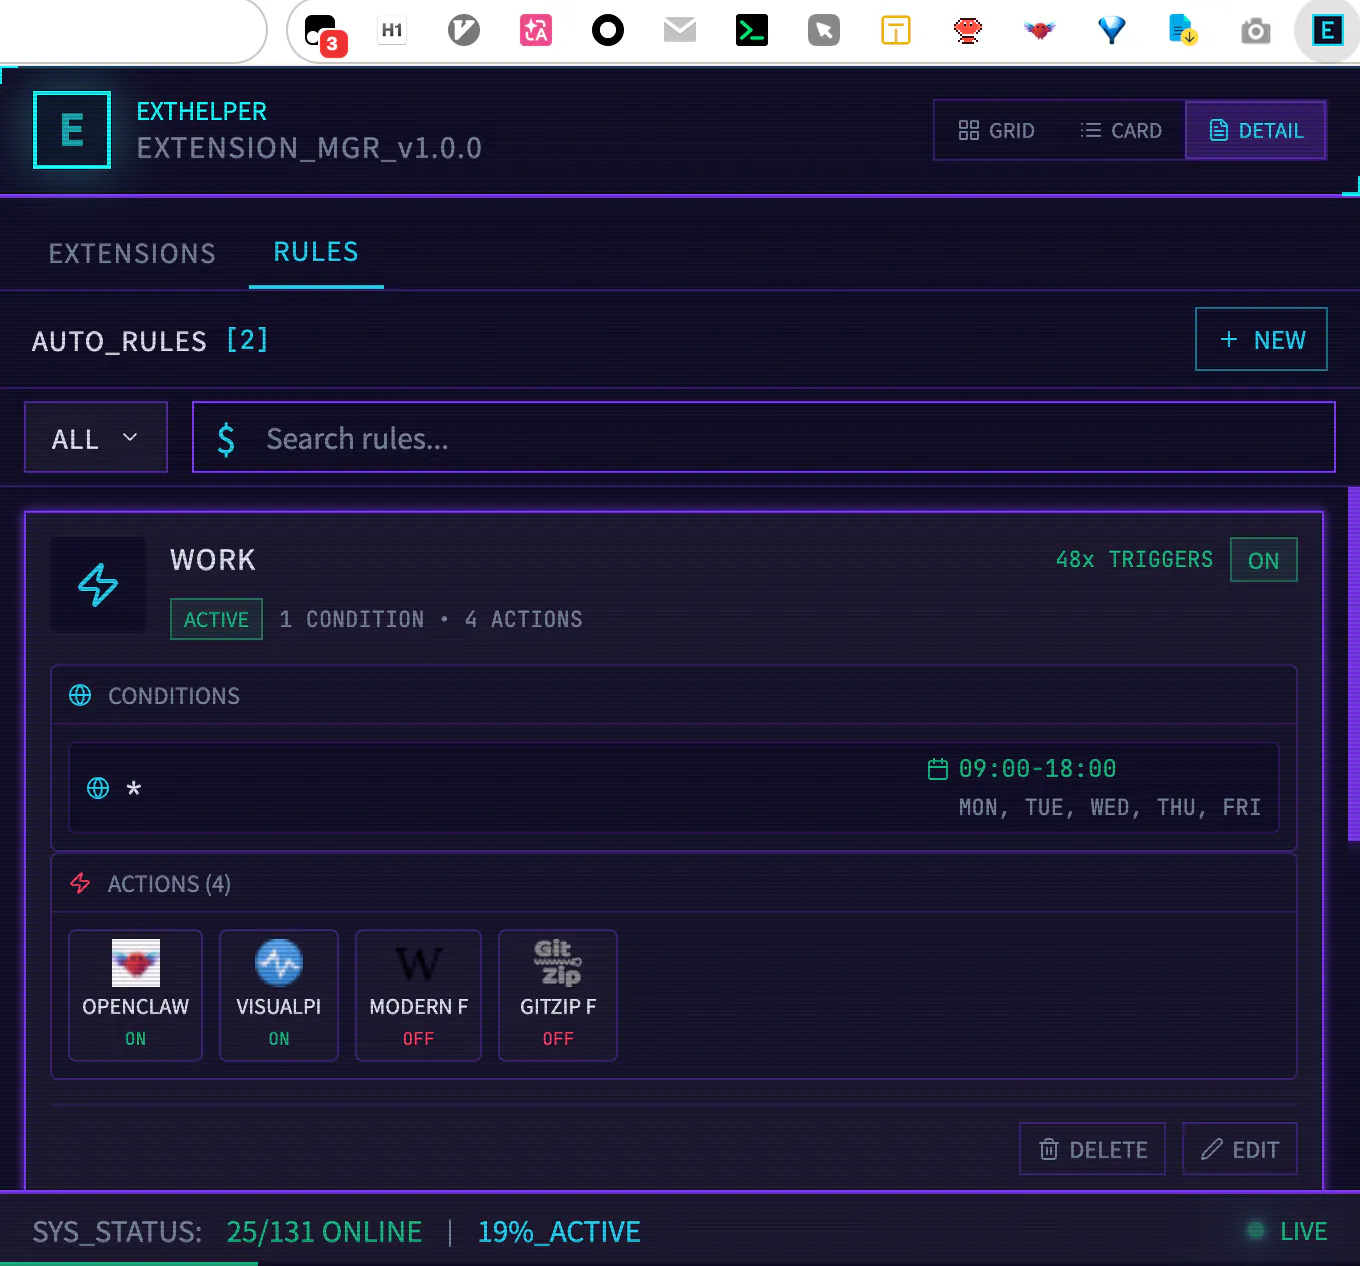Viewport: 1360px width, 1266px height.
Task: Click the purple vertical scrollbar
Action: tap(1354, 664)
